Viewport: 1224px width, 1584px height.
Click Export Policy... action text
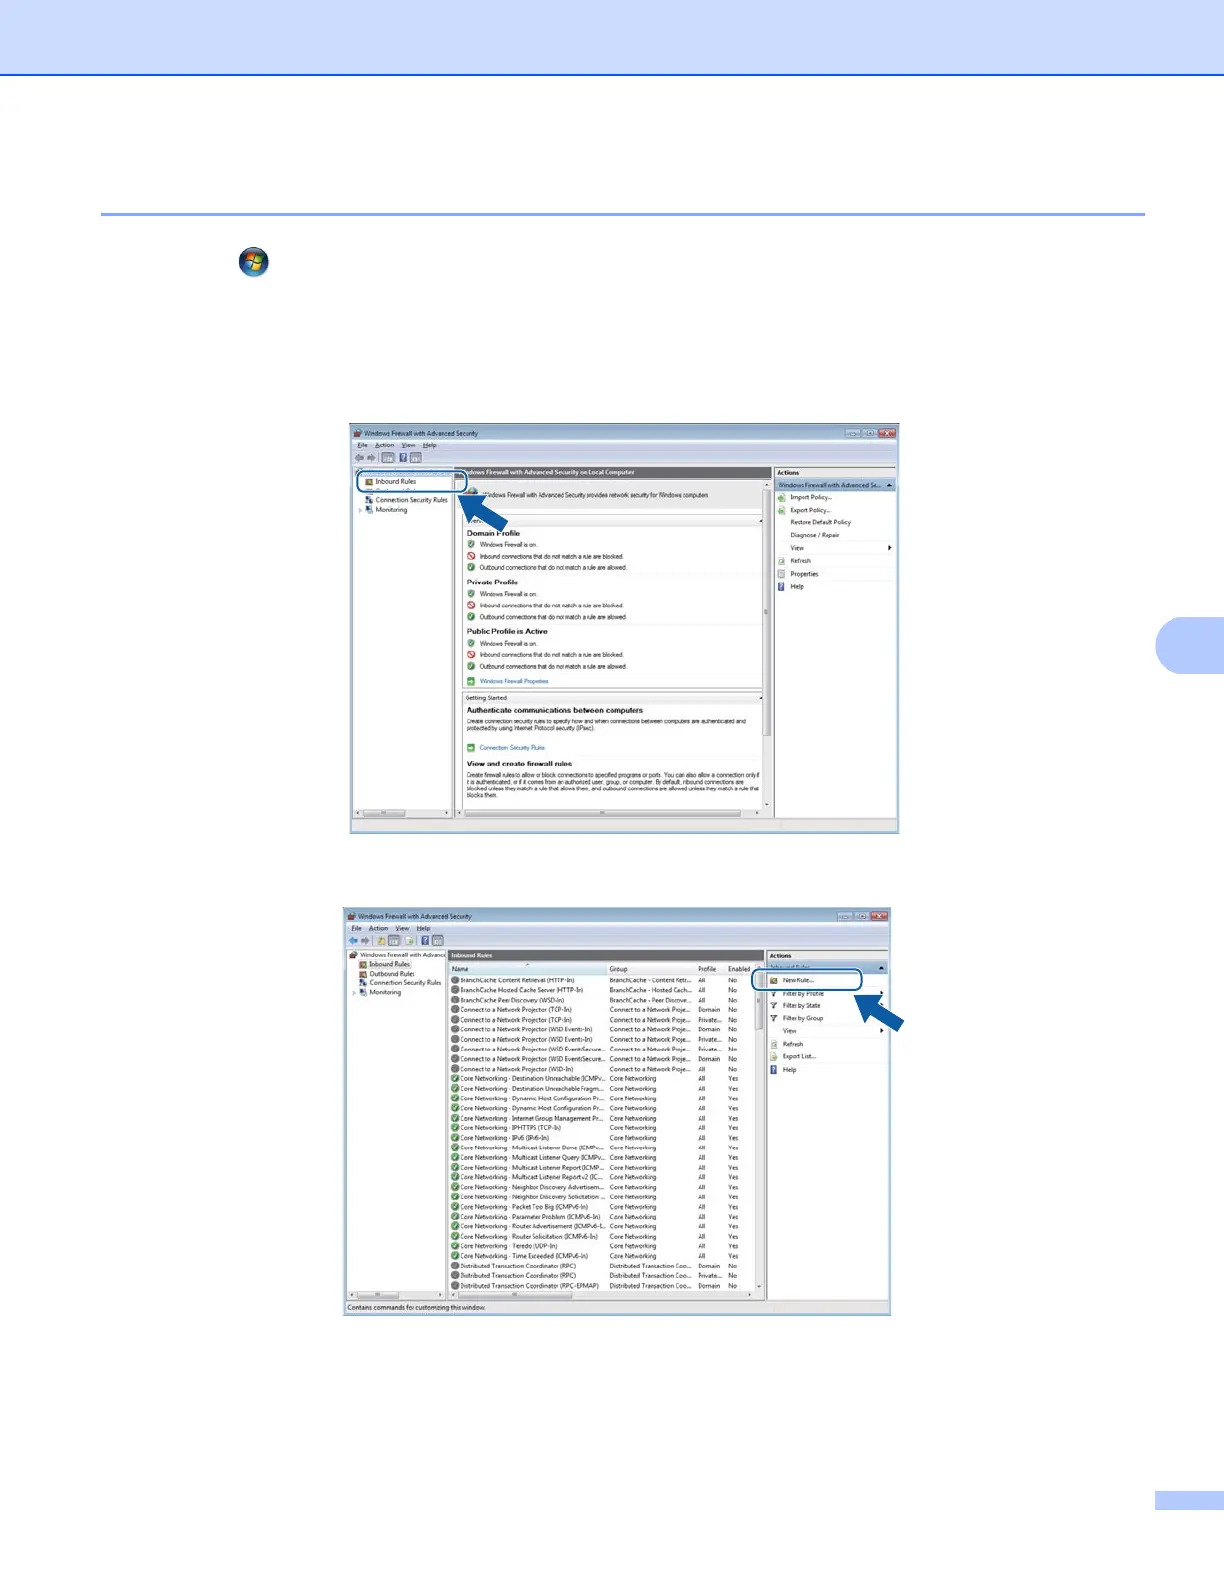[x=810, y=510]
